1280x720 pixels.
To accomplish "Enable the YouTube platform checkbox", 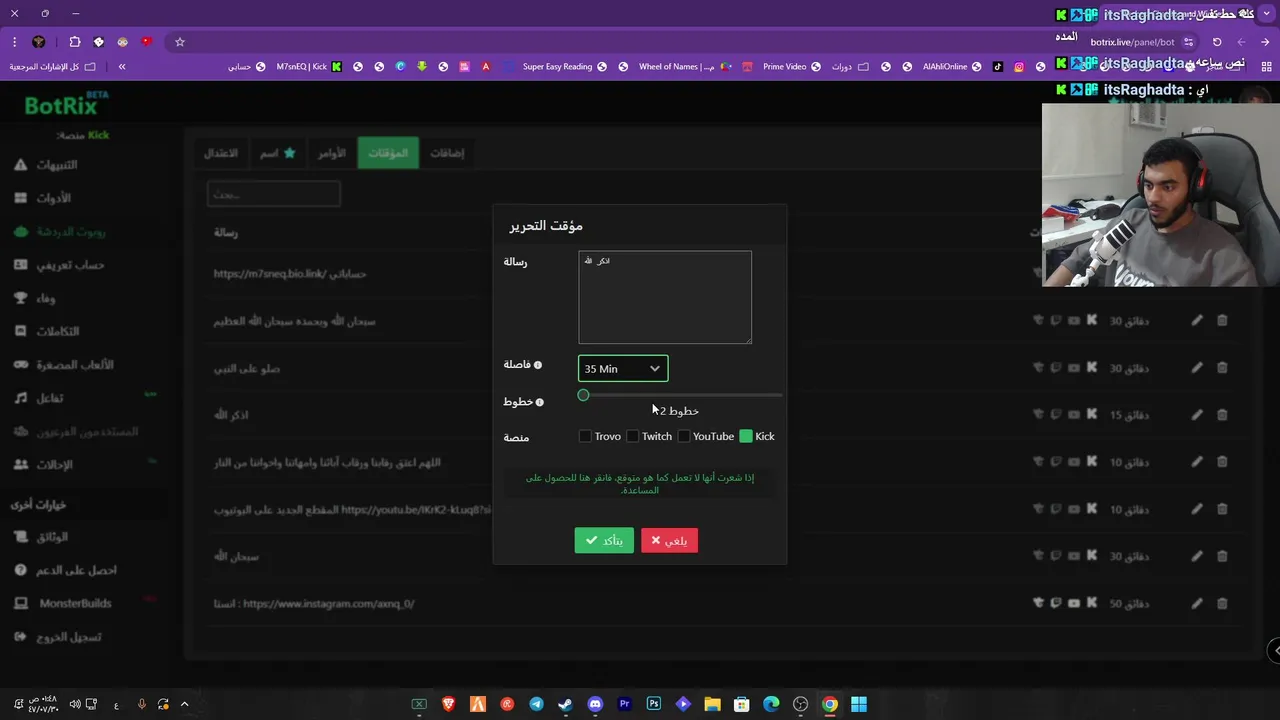I will click(x=683, y=436).
